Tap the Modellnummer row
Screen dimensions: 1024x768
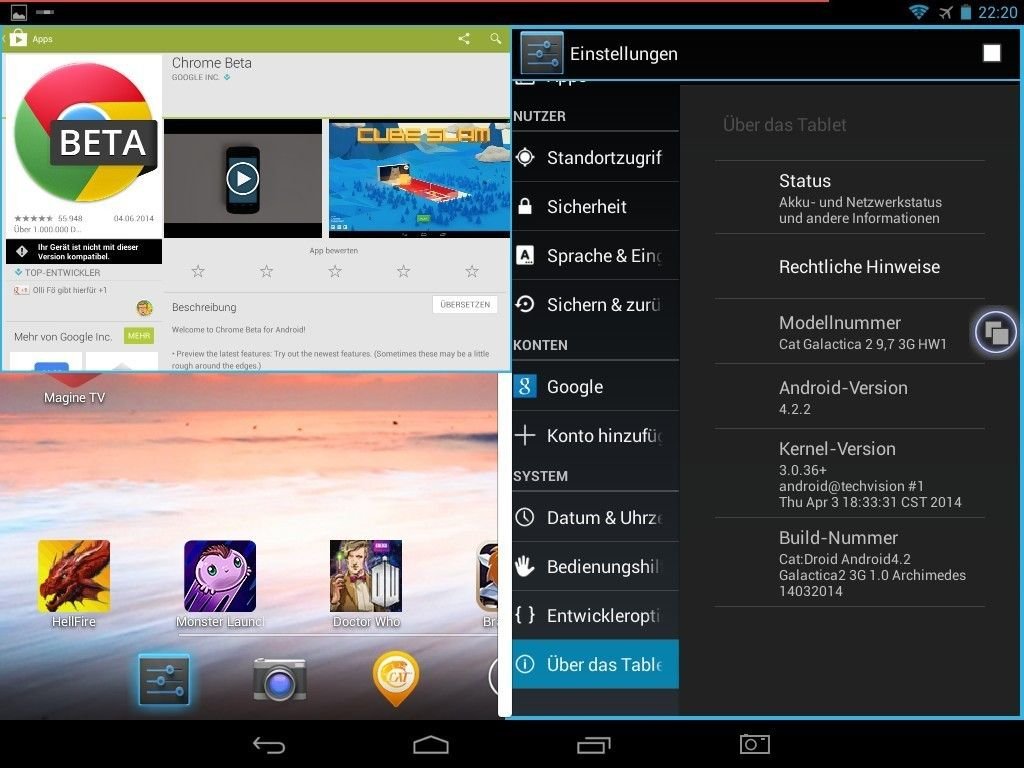850,332
